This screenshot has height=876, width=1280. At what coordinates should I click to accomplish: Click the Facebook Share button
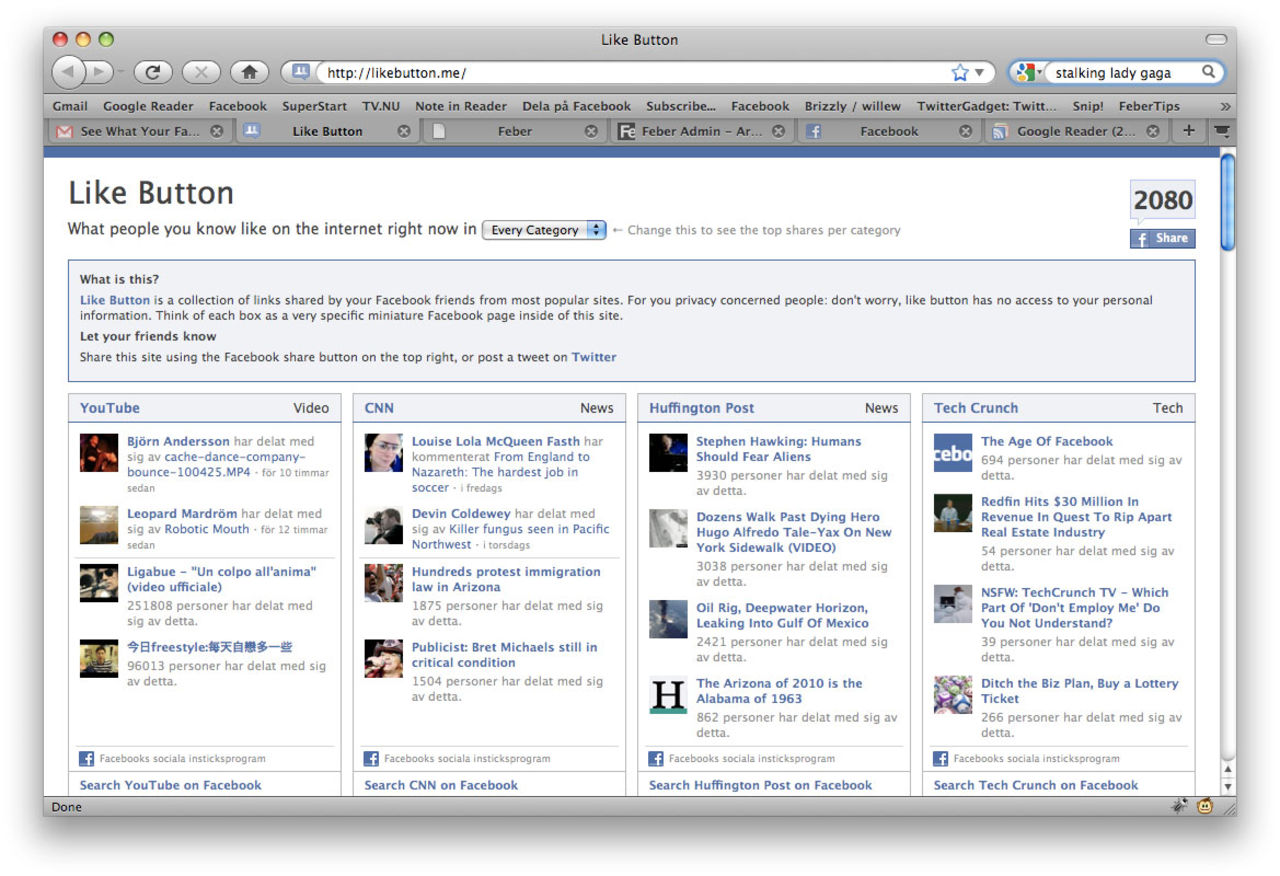coord(1162,238)
